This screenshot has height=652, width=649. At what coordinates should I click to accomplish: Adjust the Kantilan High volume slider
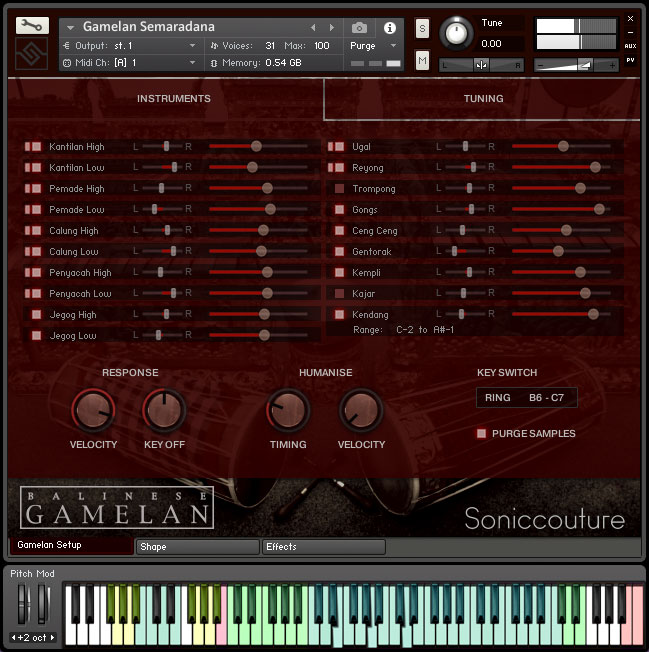coord(258,146)
